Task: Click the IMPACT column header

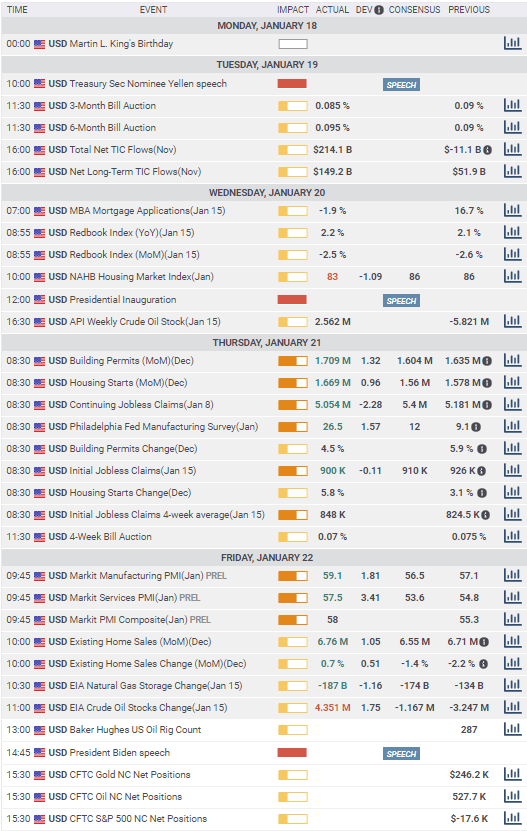Action: click(293, 10)
